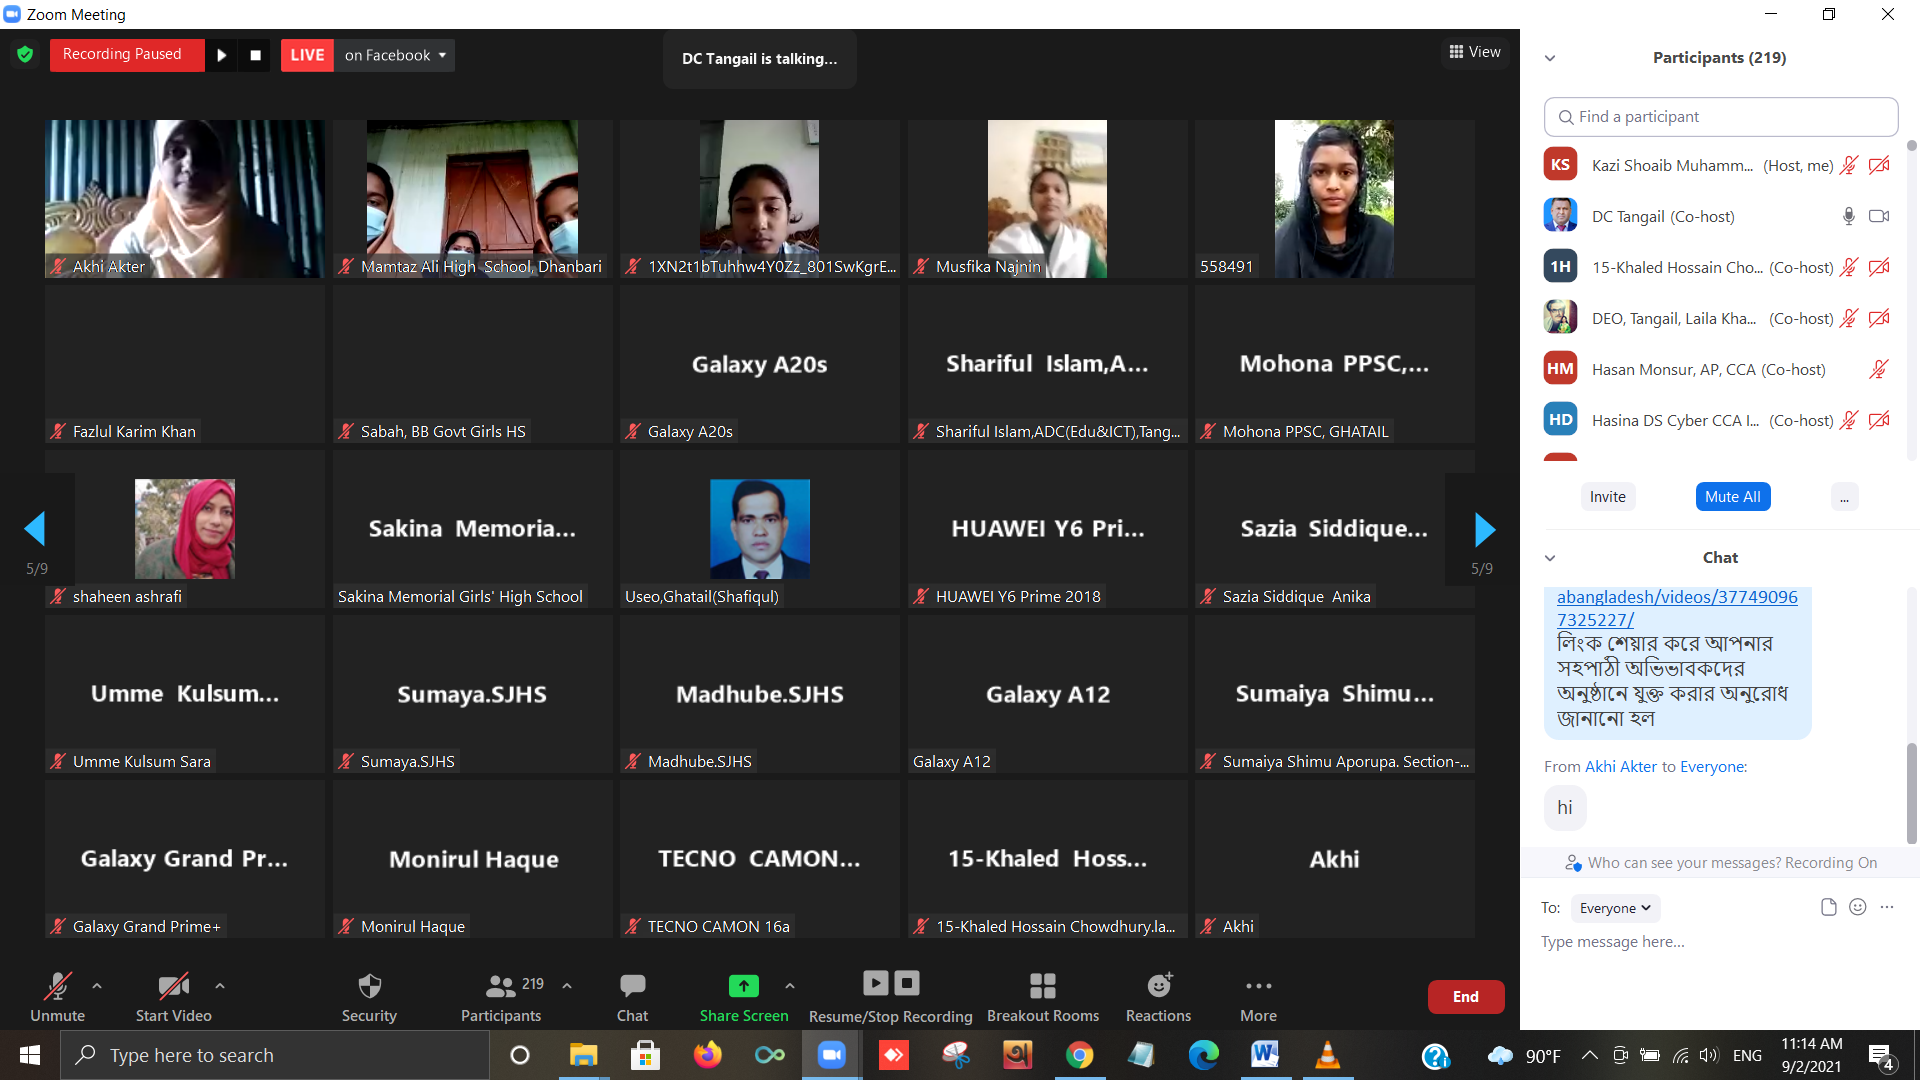Toggle the Chat panel from toolbar

[x=632, y=996]
